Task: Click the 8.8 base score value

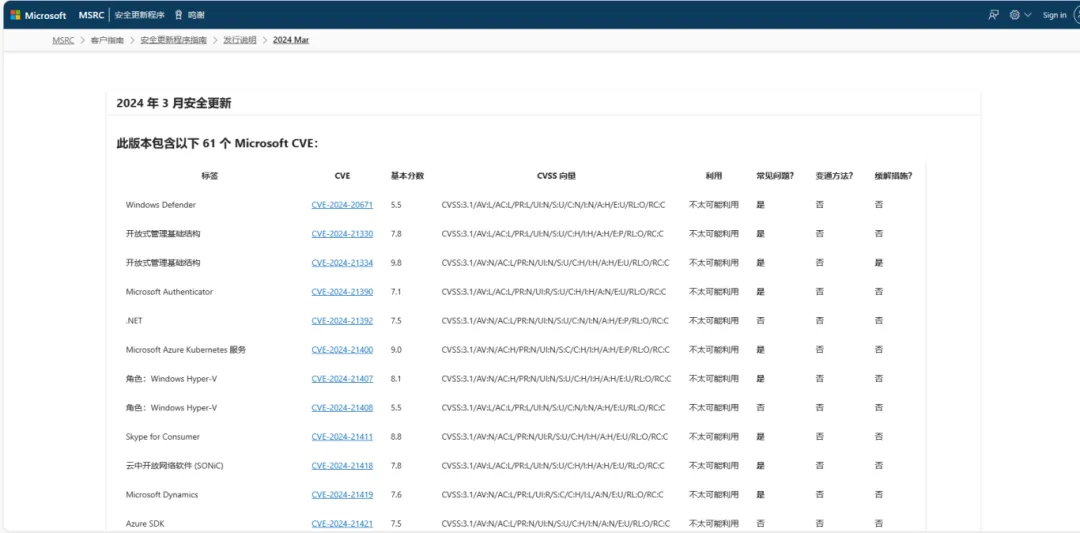Action: pyautogui.click(x=396, y=437)
